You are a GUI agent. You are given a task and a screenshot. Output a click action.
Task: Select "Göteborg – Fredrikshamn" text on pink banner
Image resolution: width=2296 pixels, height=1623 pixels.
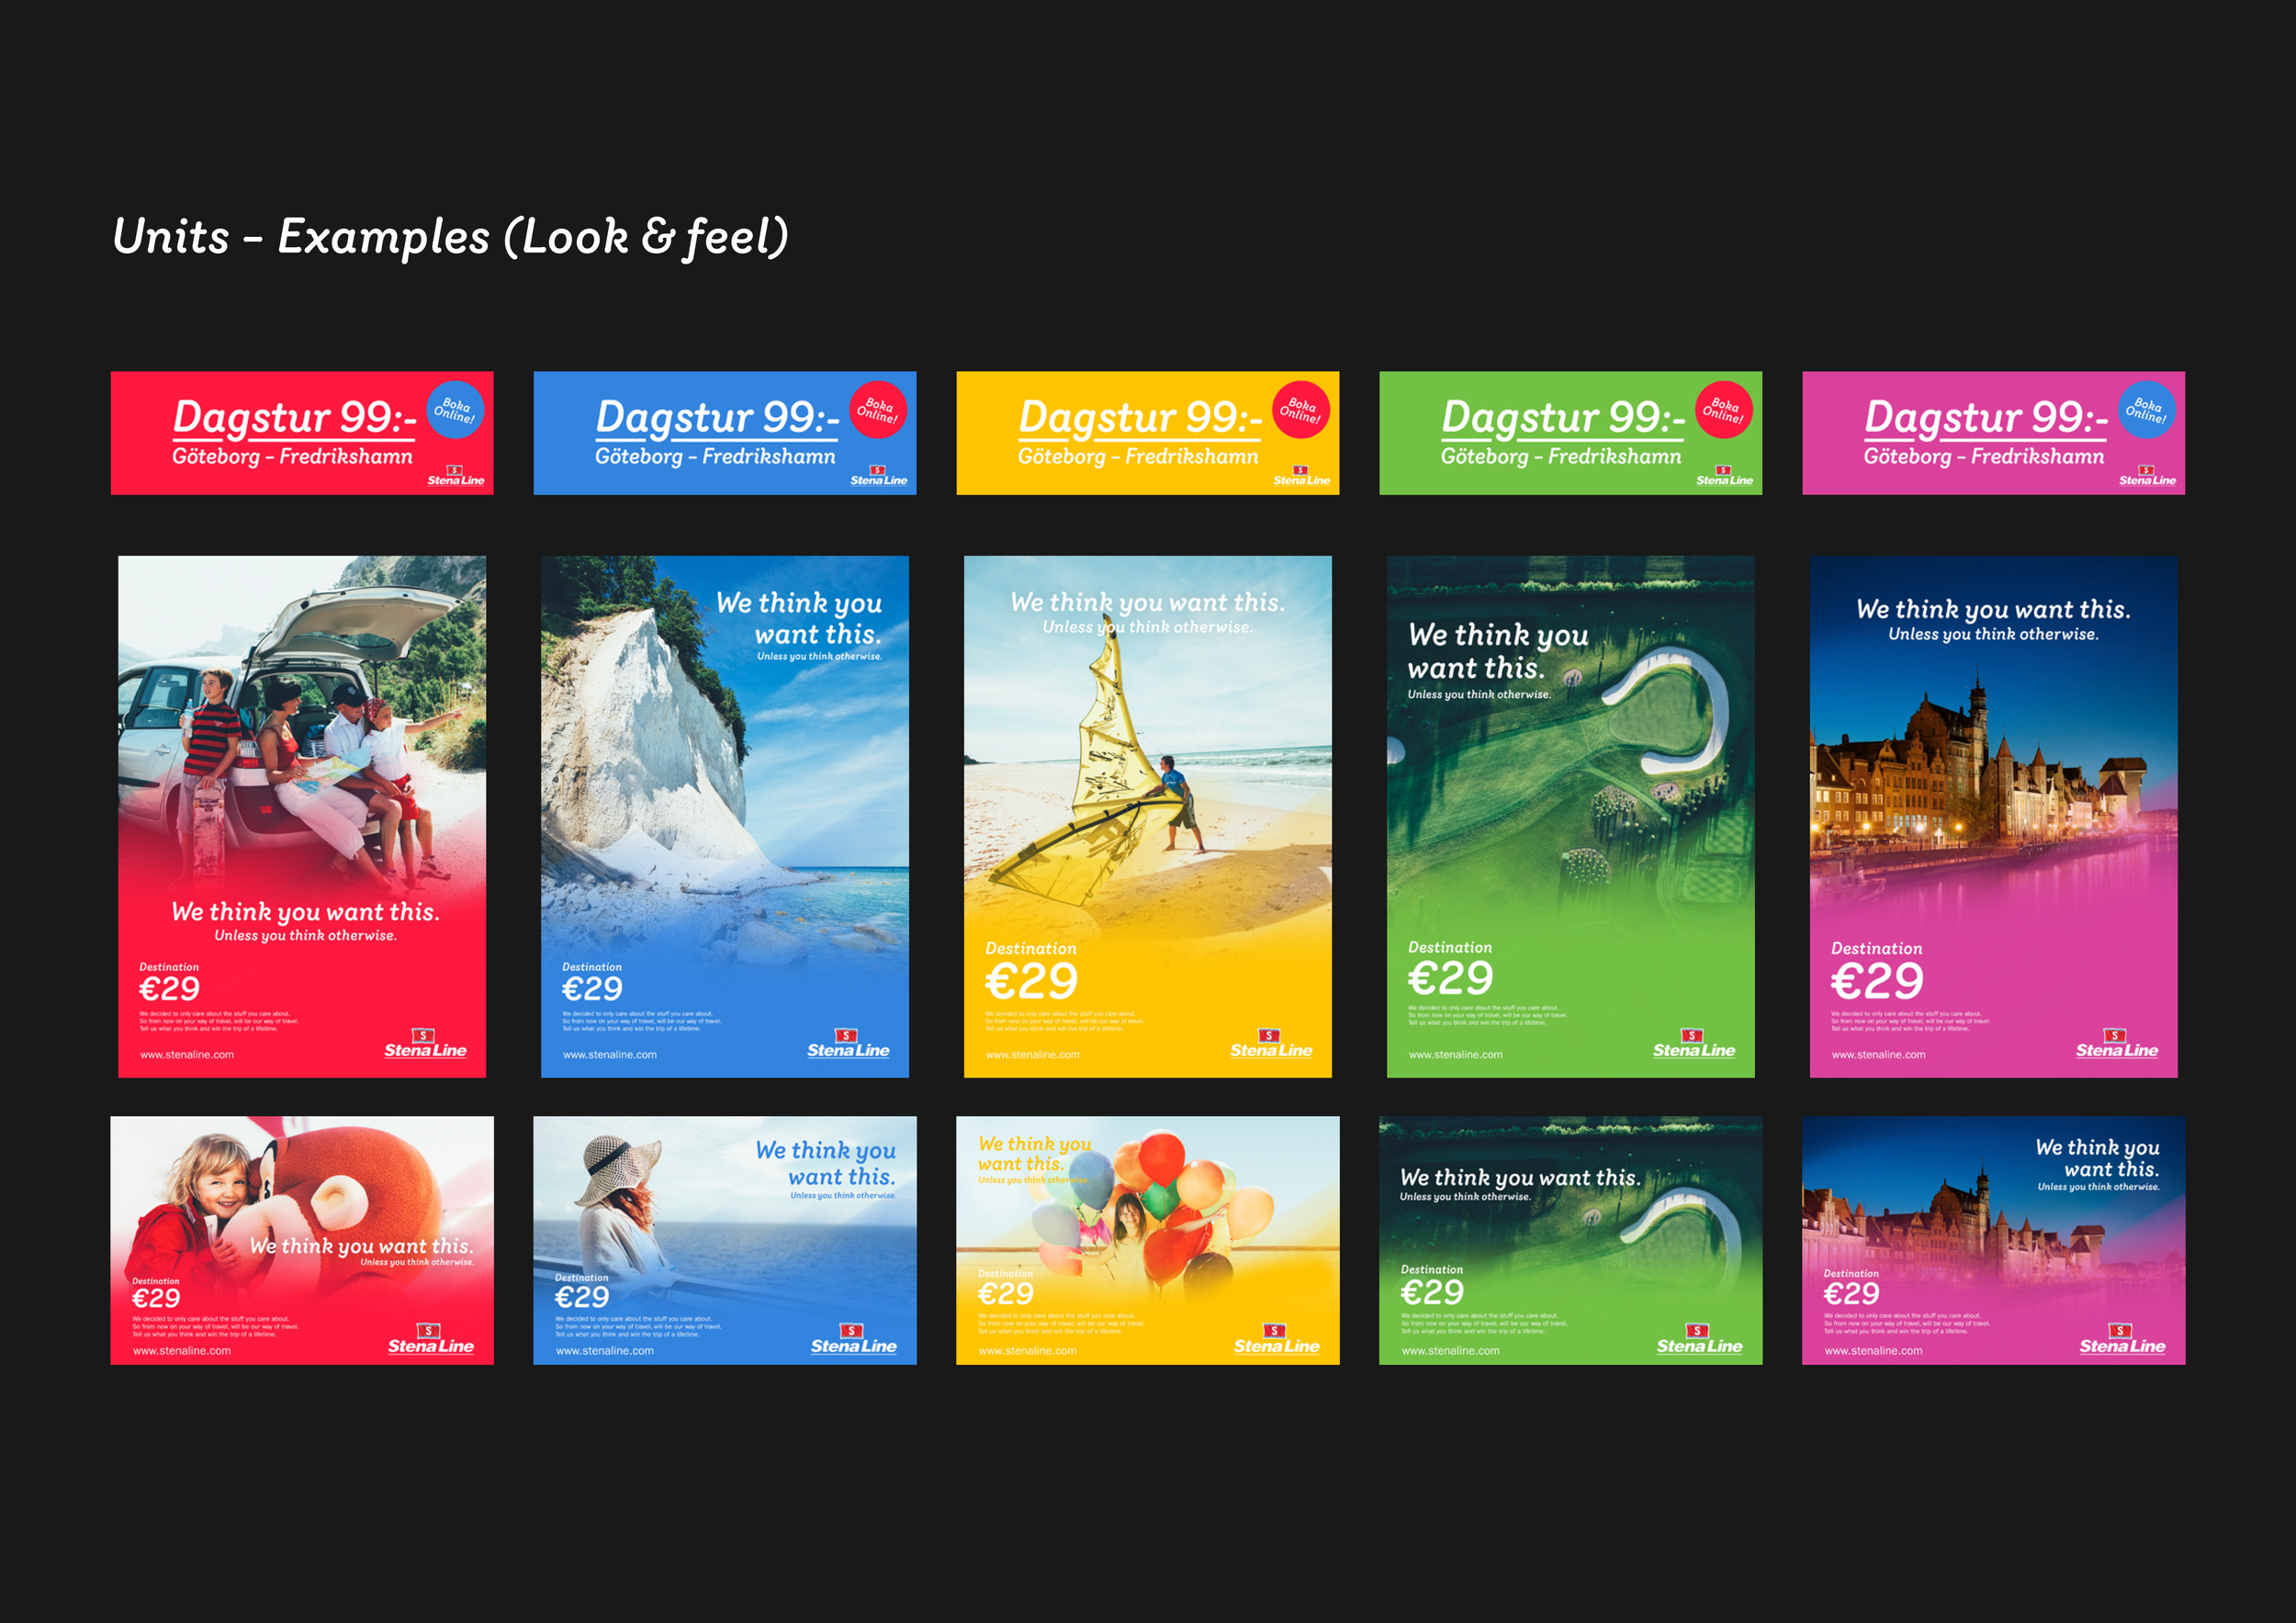point(1984,457)
